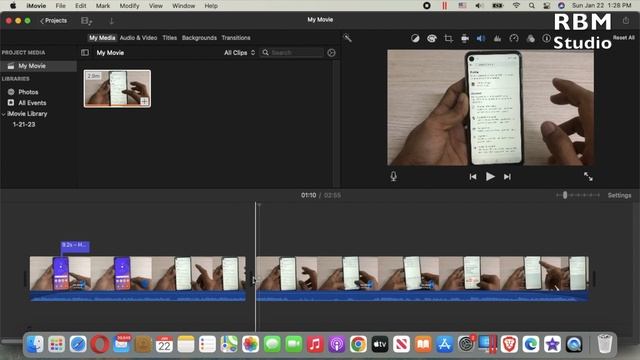This screenshot has width=640, height=360.
Task: Open iMovie star icon in dock
Action: (x=552, y=344)
